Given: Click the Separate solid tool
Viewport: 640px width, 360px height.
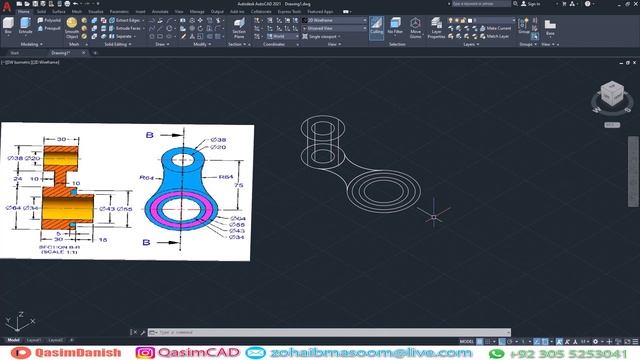Looking at the screenshot, I should click(122, 36).
